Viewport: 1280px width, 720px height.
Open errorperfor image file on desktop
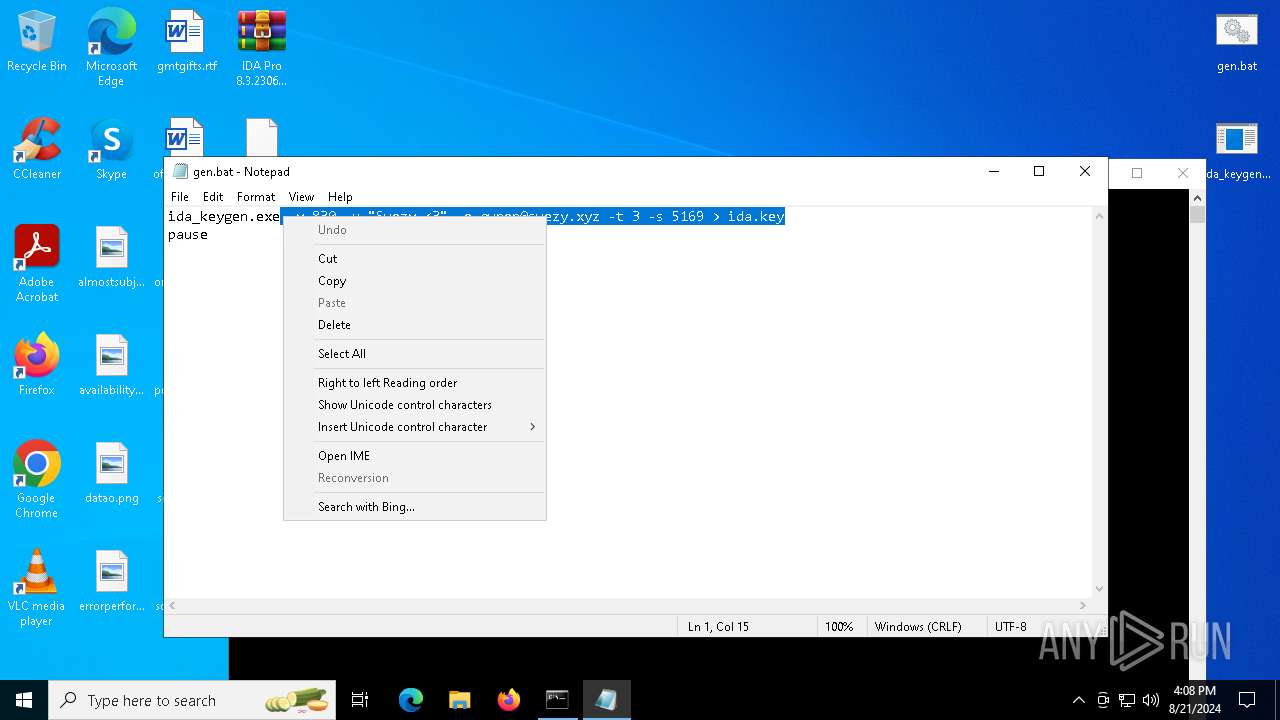pyautogui.click(x=111, y=582)
